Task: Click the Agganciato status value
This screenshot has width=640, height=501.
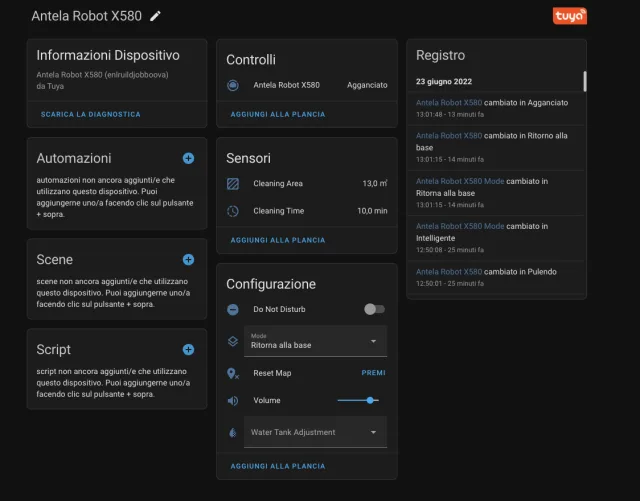Action: pos(367,85)
